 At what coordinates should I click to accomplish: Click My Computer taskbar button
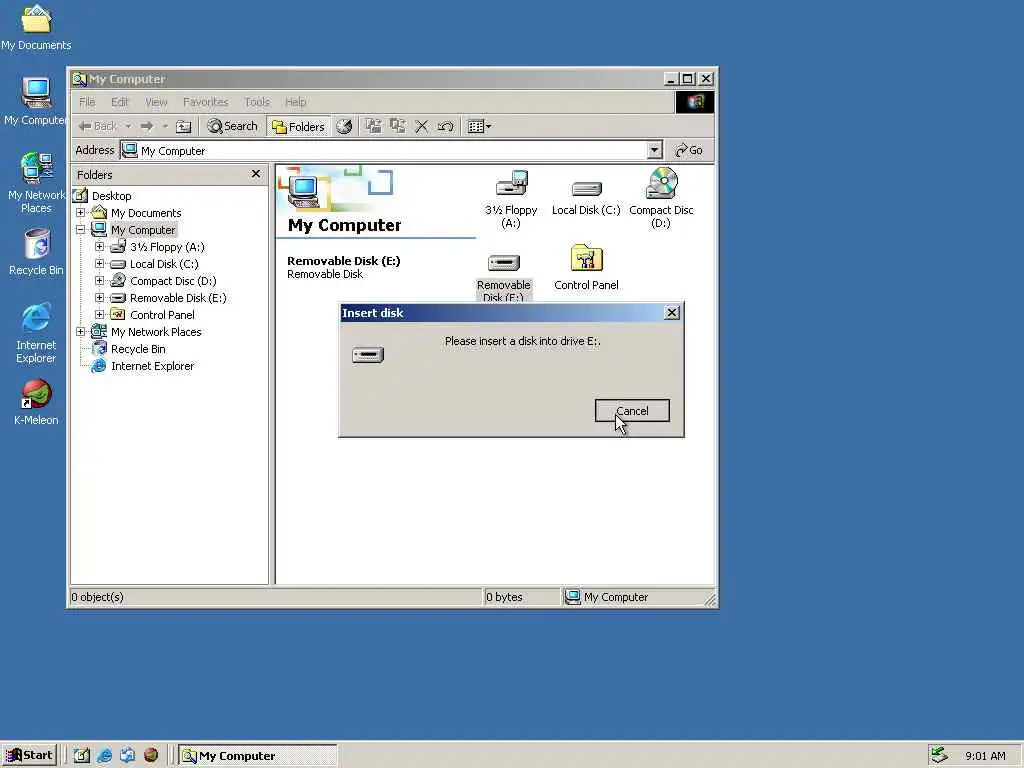pyautogui.click(x=257, y=756)
